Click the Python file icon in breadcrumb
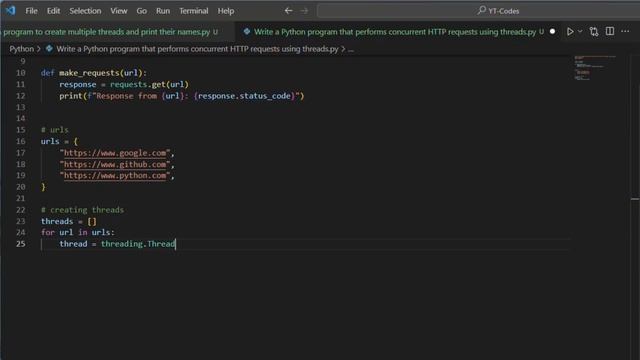The height and width of the screenshot is (360, 640). click(49, 49)
